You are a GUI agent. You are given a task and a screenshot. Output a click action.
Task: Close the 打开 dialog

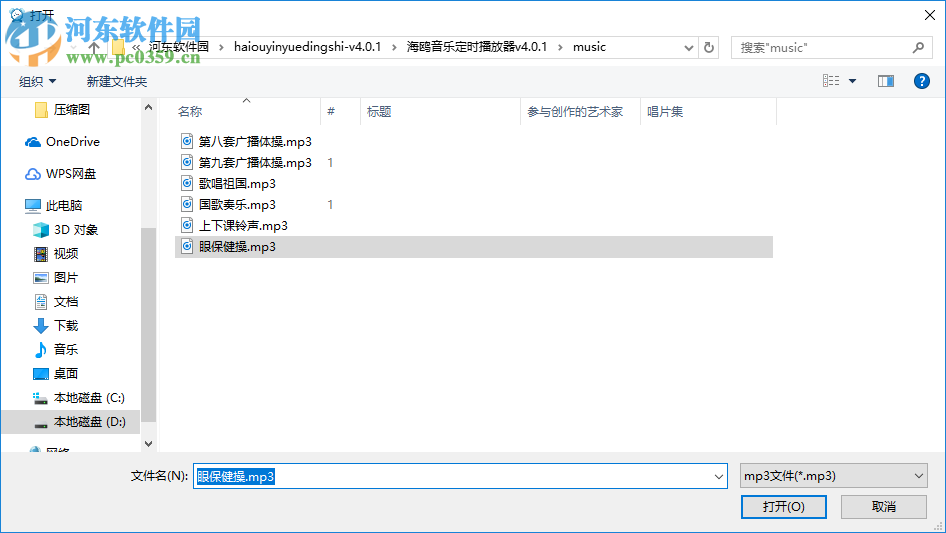click(x=930, y=15)
